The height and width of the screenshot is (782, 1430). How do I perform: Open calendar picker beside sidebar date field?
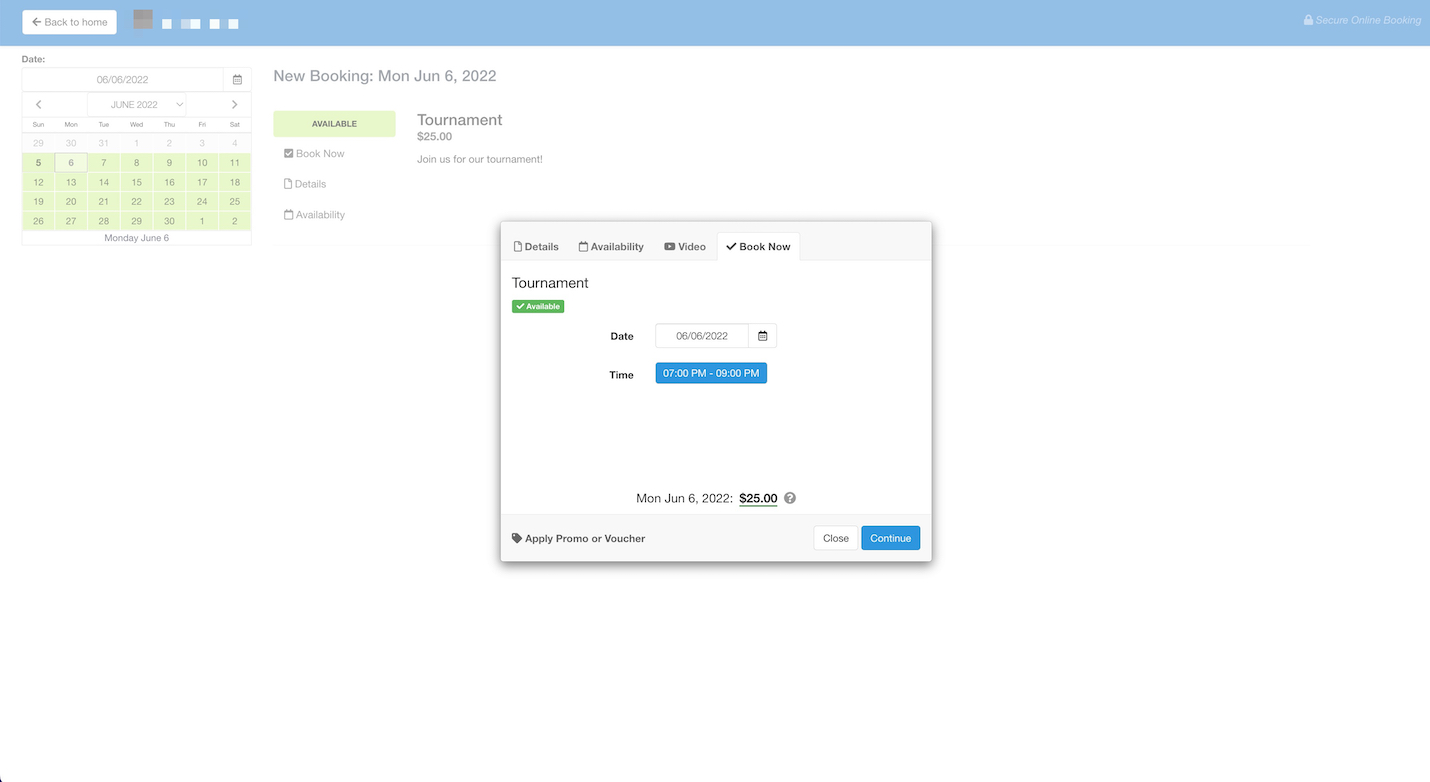(x=237, y=80)
